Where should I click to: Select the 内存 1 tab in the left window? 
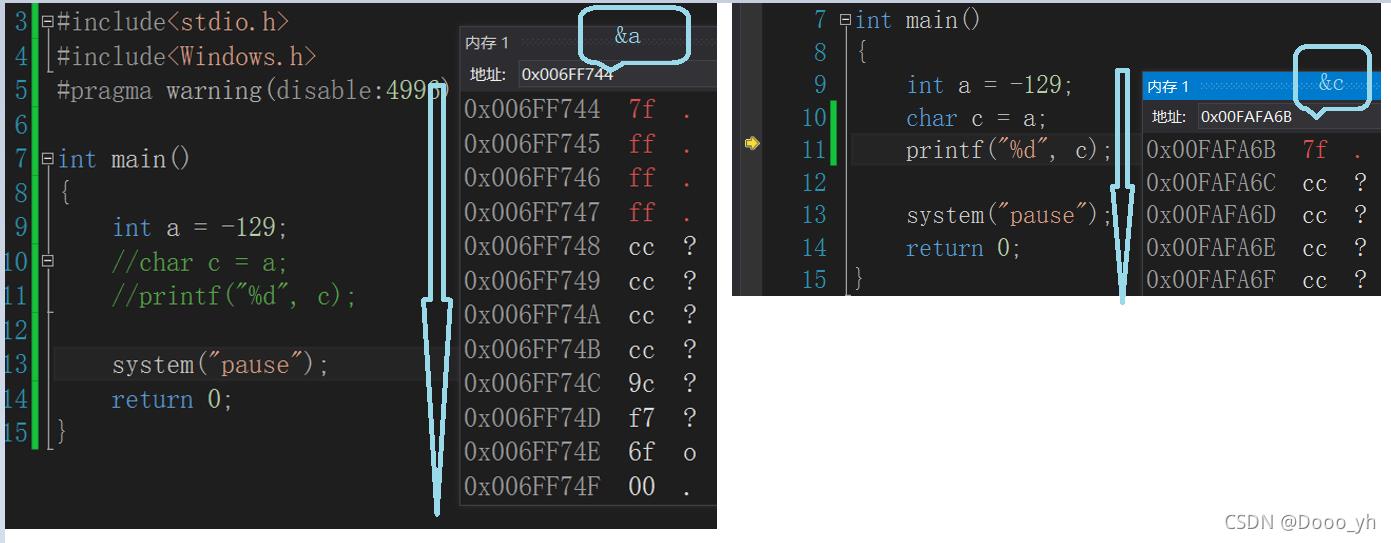point(487,43)
